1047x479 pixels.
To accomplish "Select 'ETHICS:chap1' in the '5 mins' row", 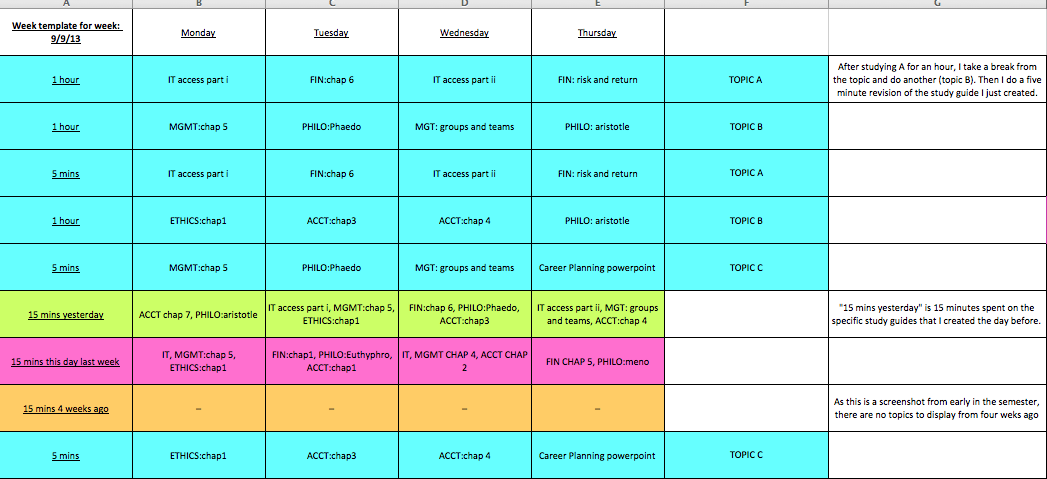I will click(x=198, y=456).
